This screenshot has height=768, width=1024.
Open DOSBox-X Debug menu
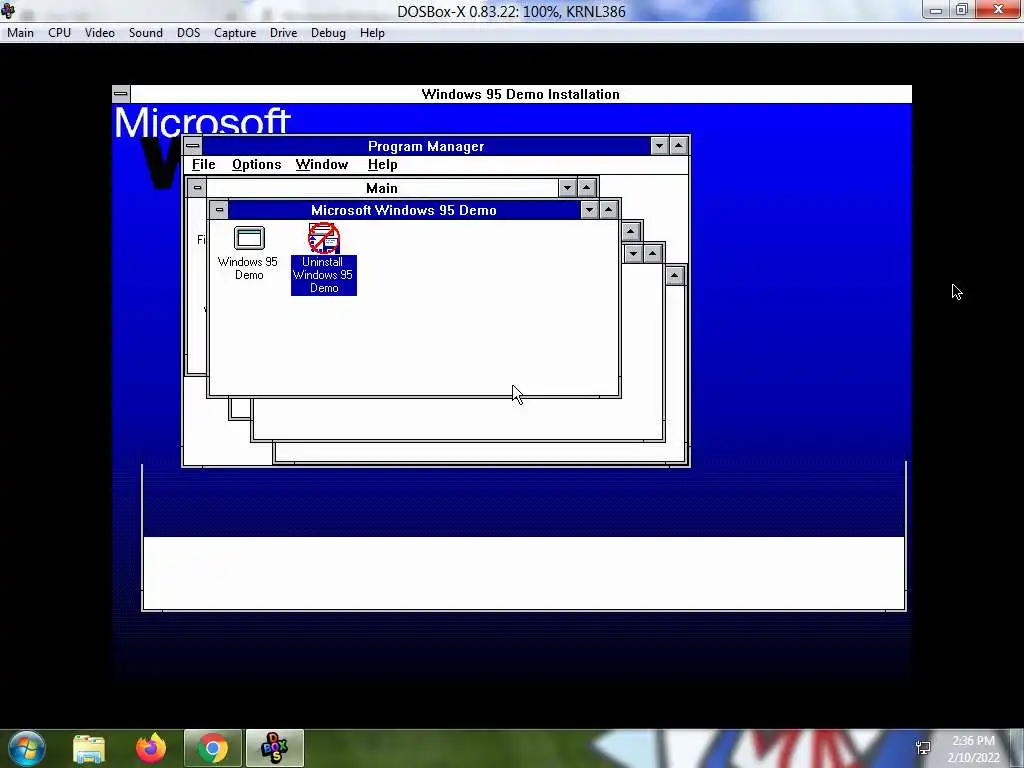(328, 33)
